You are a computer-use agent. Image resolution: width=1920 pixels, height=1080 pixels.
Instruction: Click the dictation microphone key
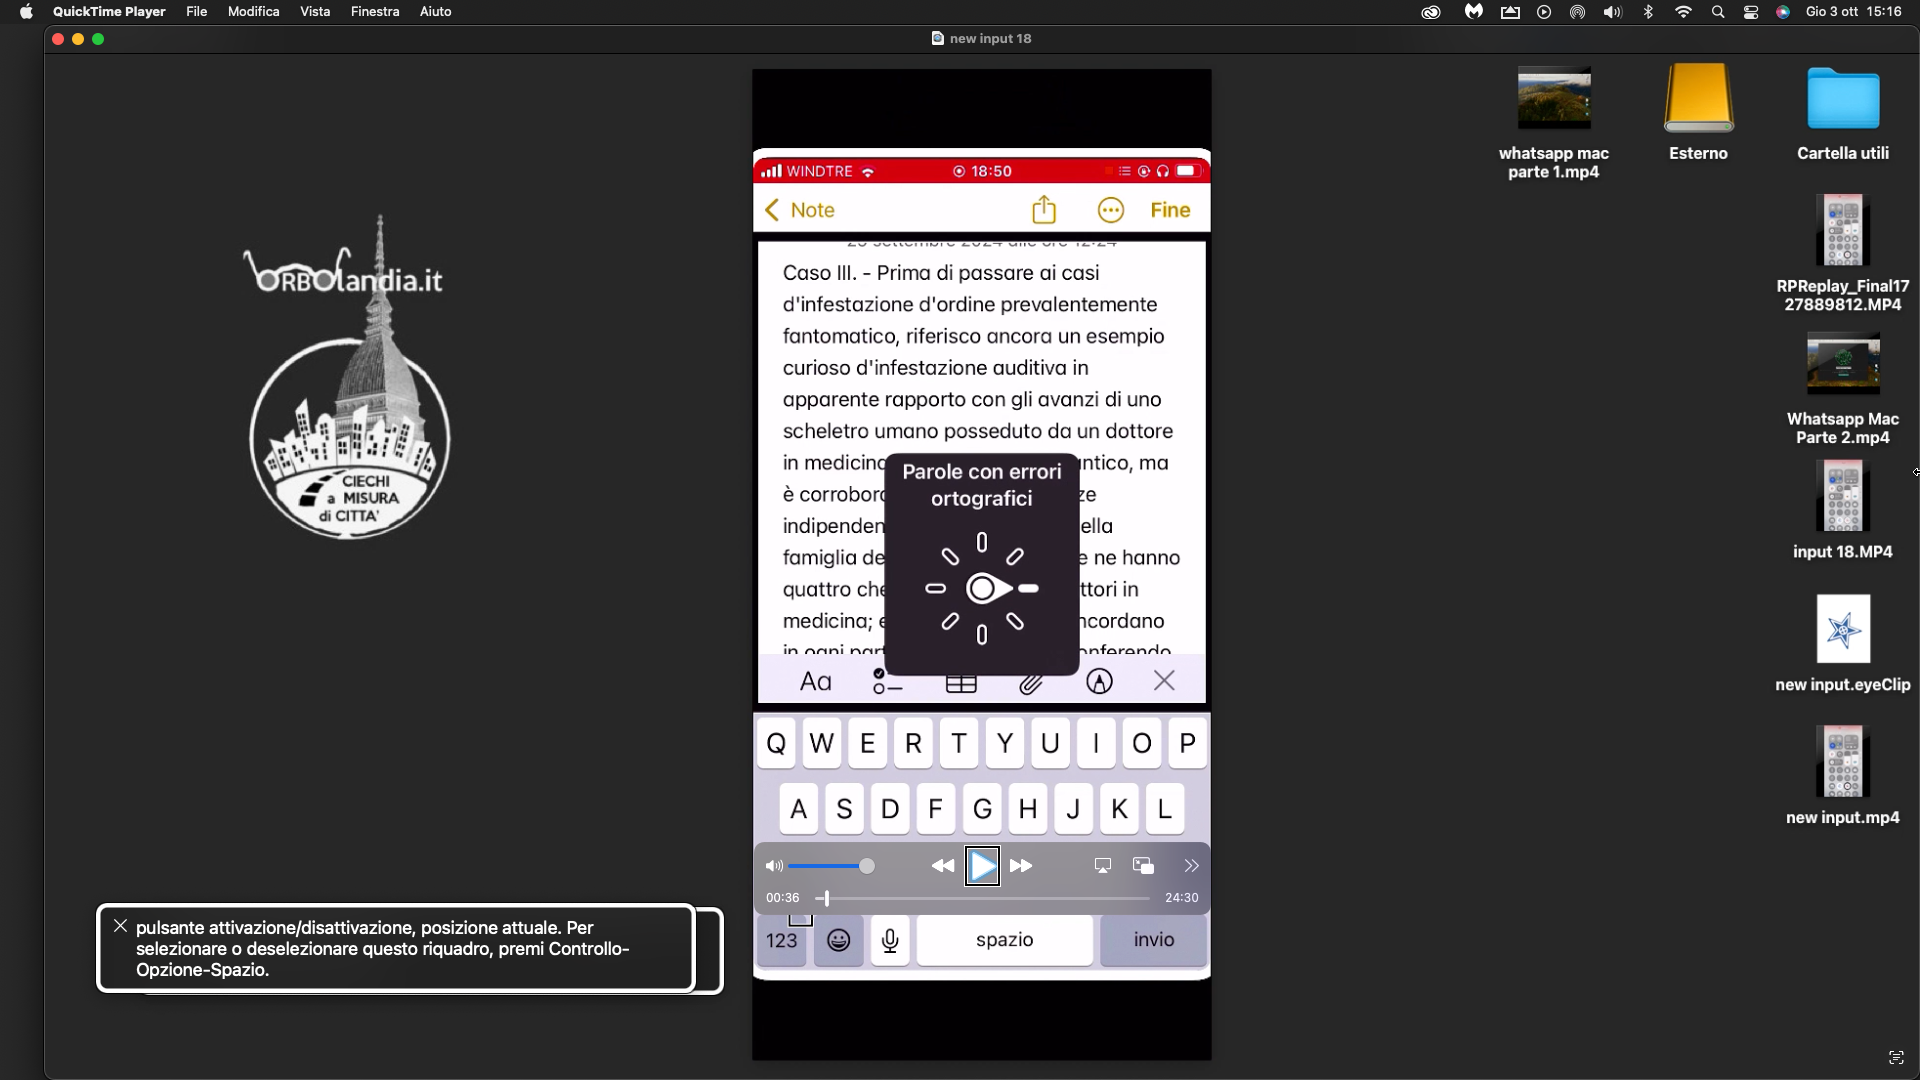[890, 940]
